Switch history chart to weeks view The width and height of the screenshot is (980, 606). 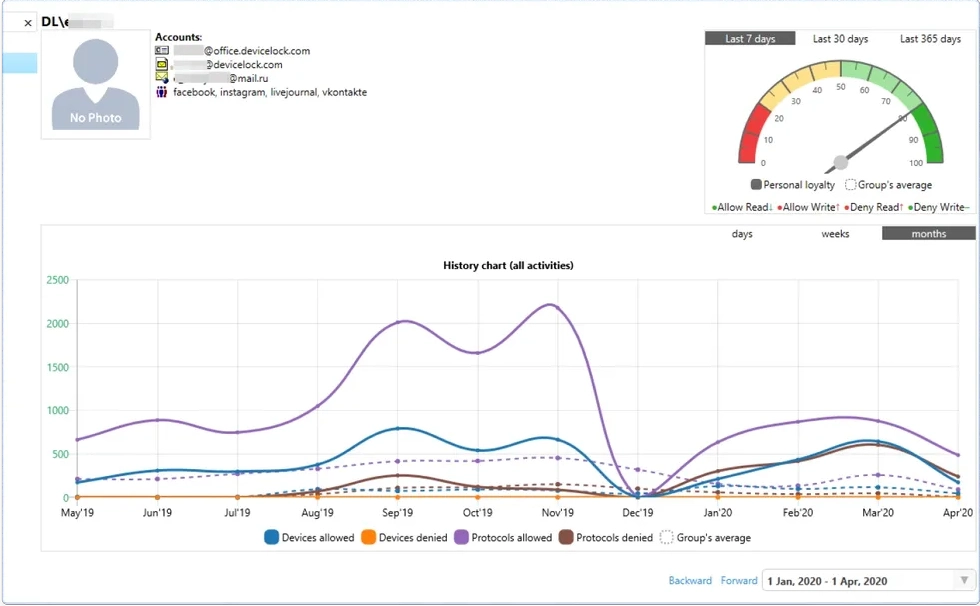(x=835, y=234)
